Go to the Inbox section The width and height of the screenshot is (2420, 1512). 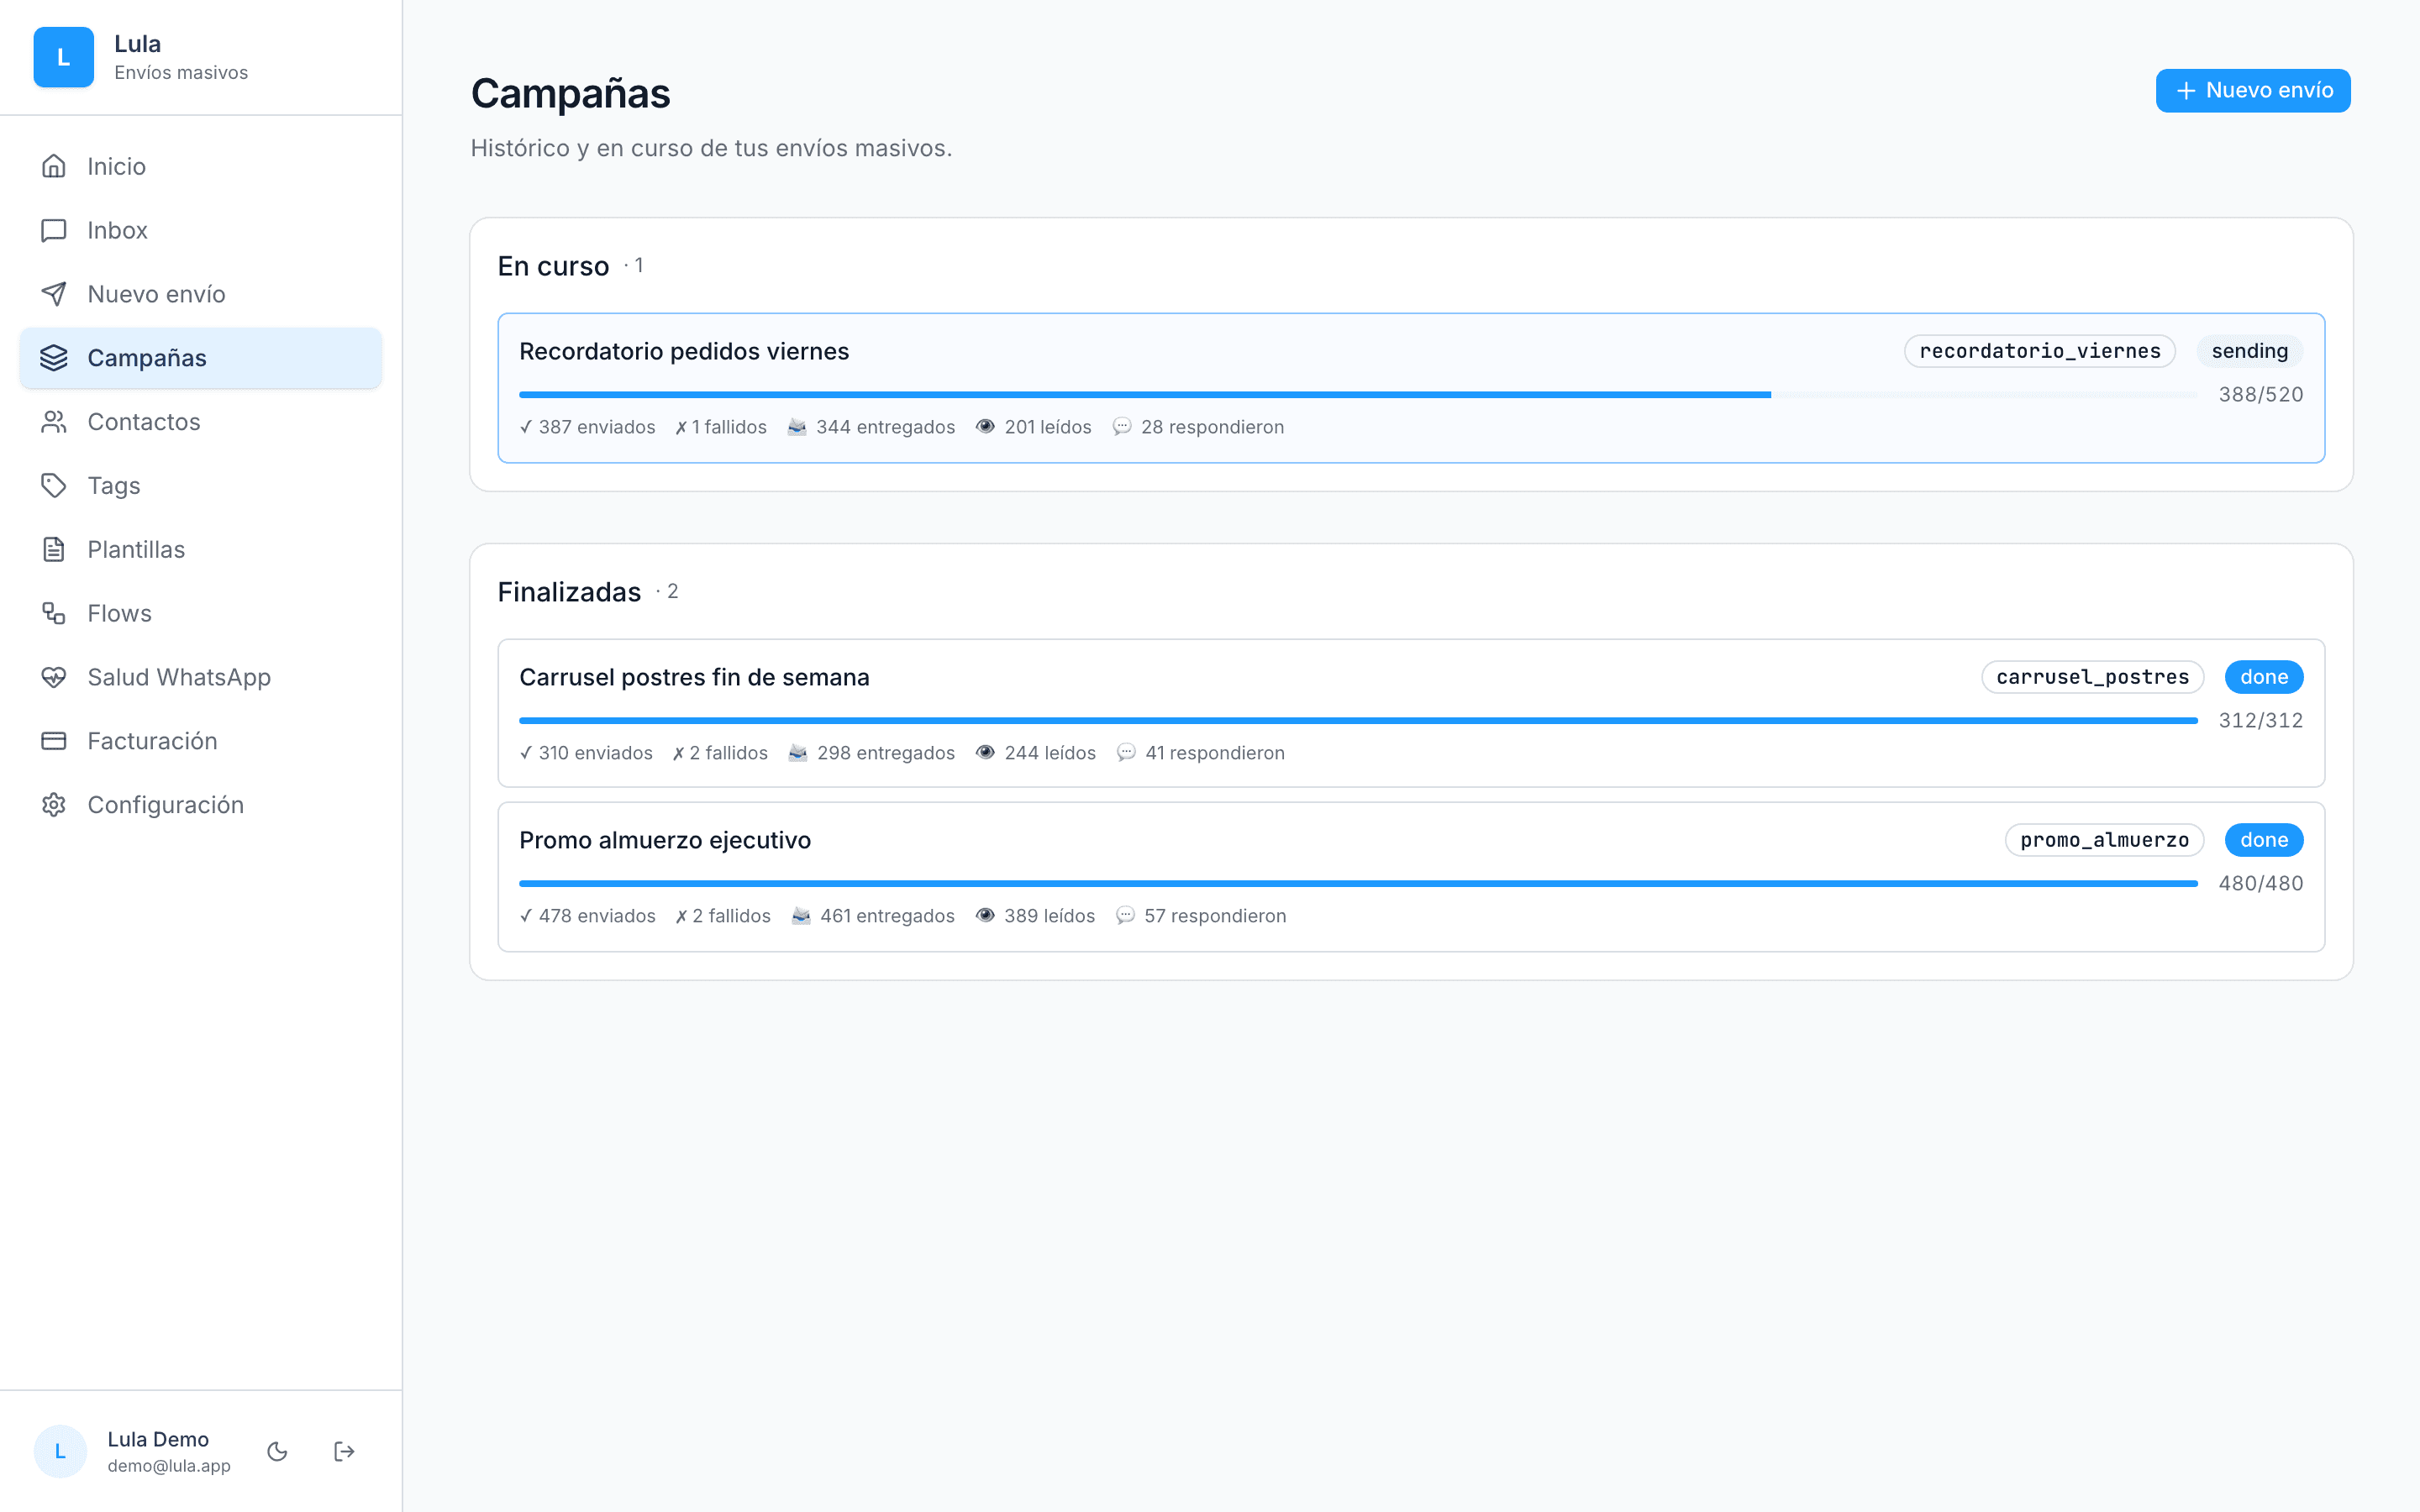[201, 230]
